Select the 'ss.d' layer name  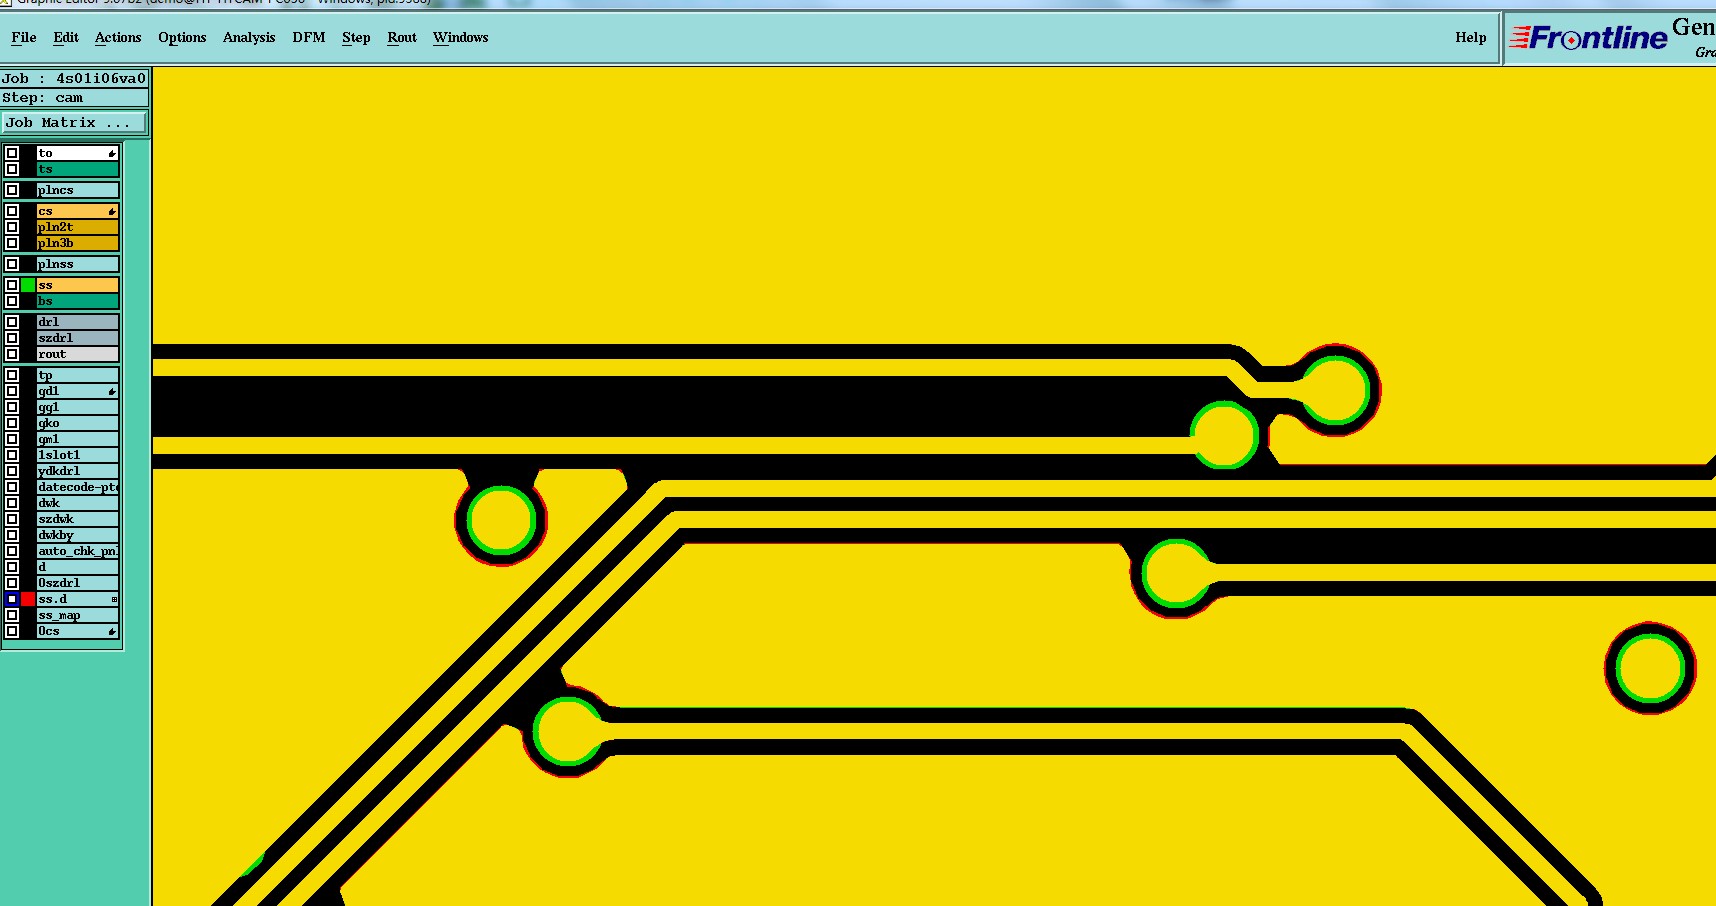pyautogui.click(x=78, y=599)
